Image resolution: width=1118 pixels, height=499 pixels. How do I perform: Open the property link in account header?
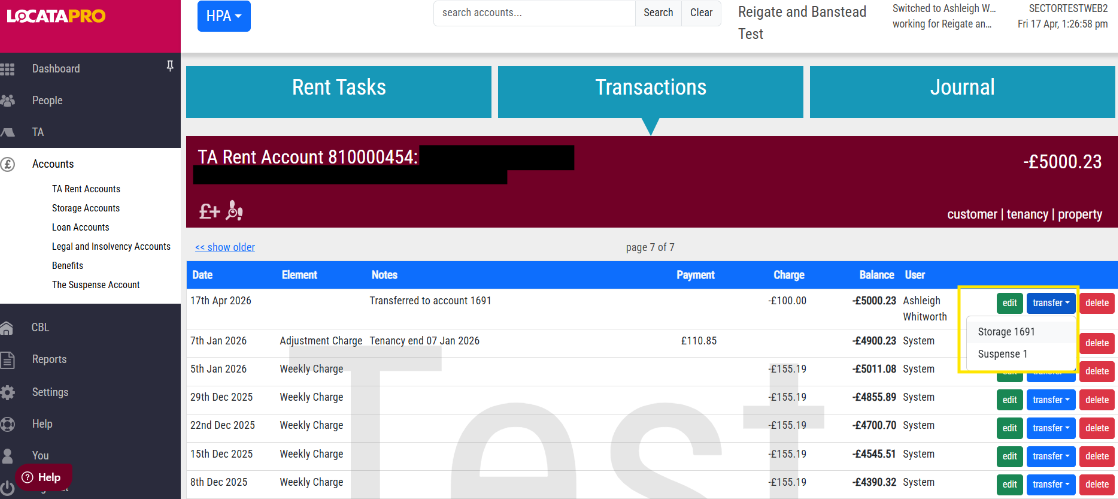(1080, 215)
